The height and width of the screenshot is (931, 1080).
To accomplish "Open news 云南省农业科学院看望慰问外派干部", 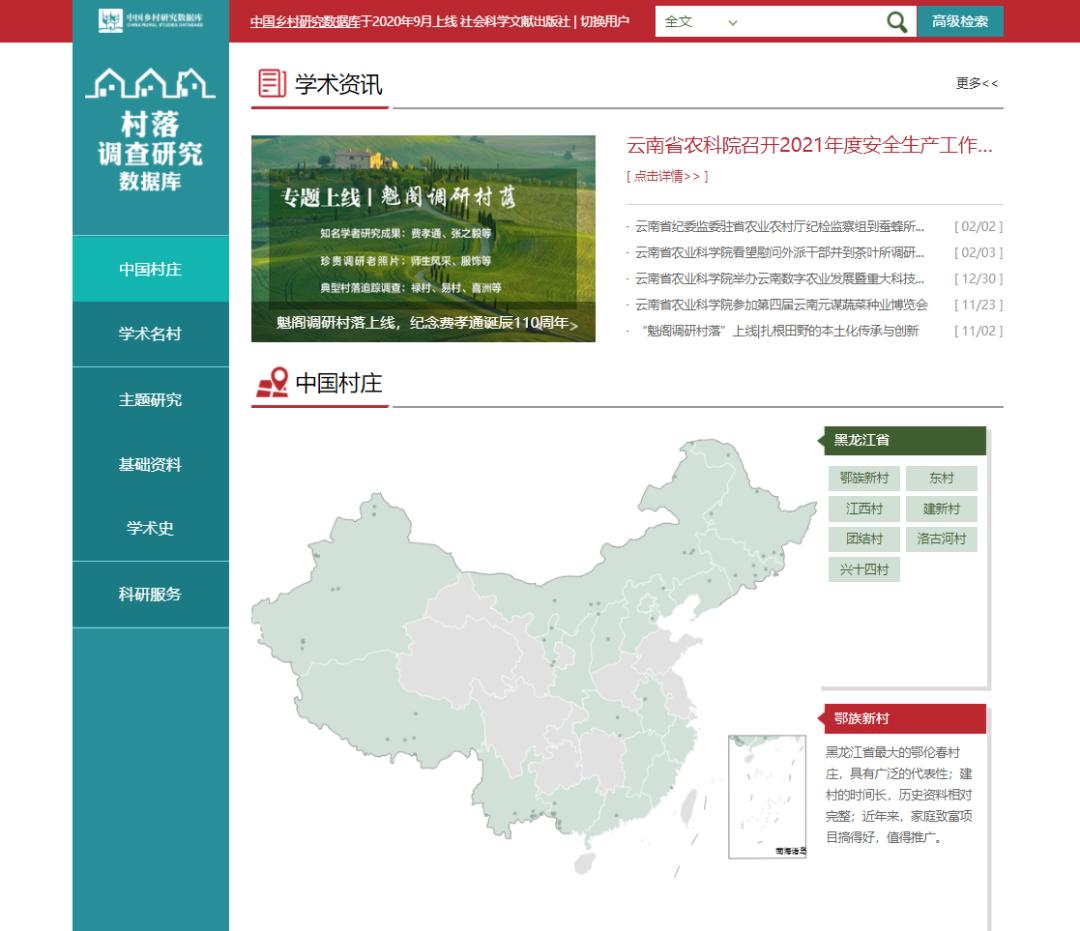I will pyautogui.click(x=779, y=253).
